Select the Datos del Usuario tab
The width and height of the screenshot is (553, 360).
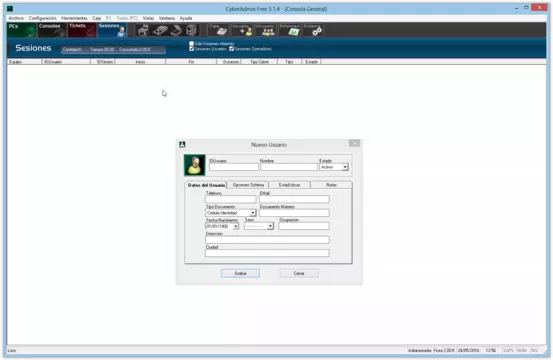click(x=206, y=185)
